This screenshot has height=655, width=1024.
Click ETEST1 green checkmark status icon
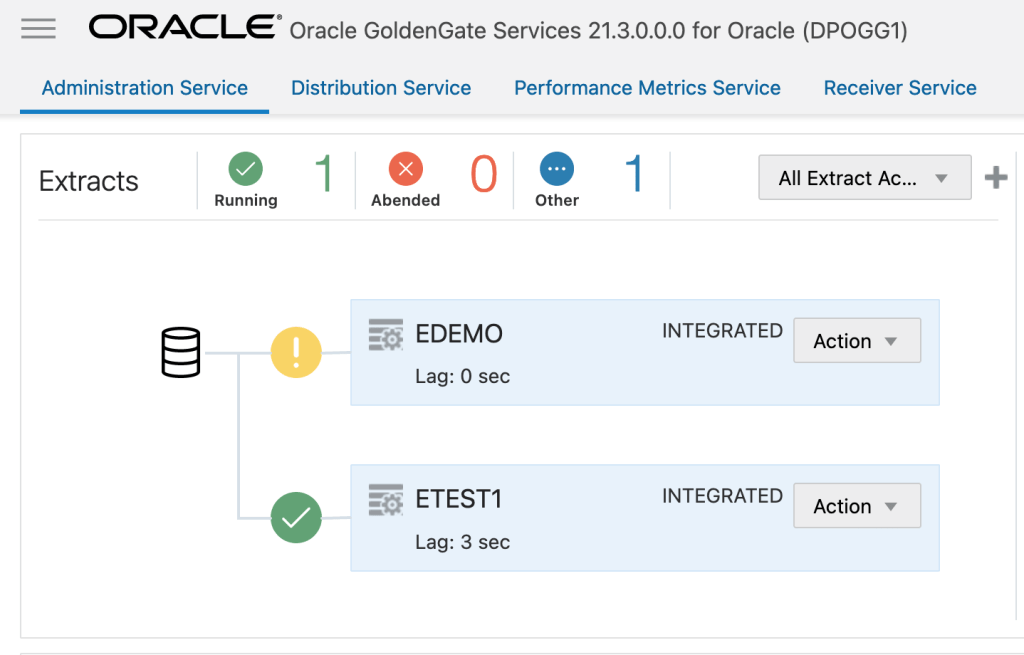coord(296,518)
